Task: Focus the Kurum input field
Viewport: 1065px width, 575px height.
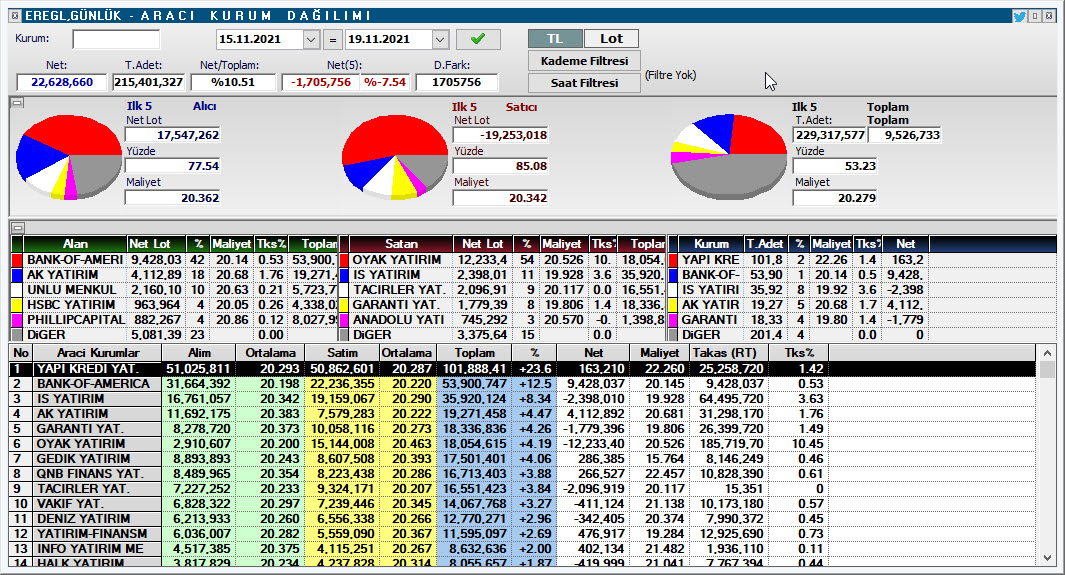Action: coord(116,39)
